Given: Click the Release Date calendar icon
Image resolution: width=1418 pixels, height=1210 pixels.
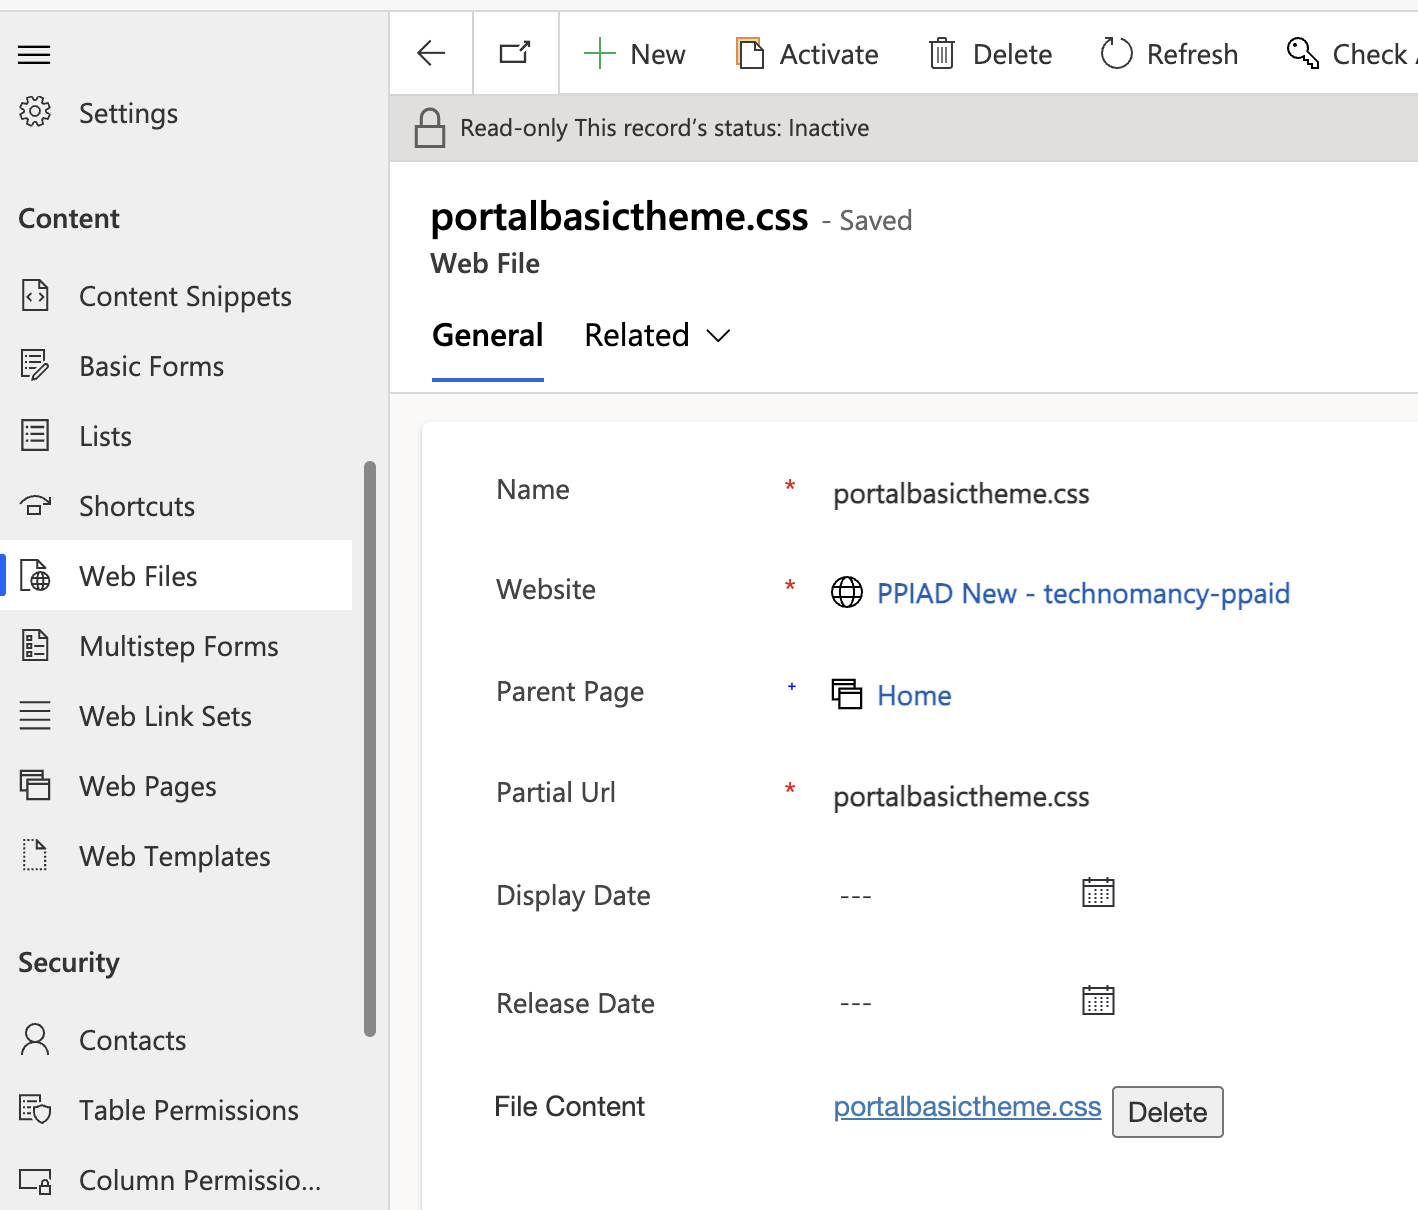Looking at the screenshot, I should pyautogui.click(x=1098, y=999).
